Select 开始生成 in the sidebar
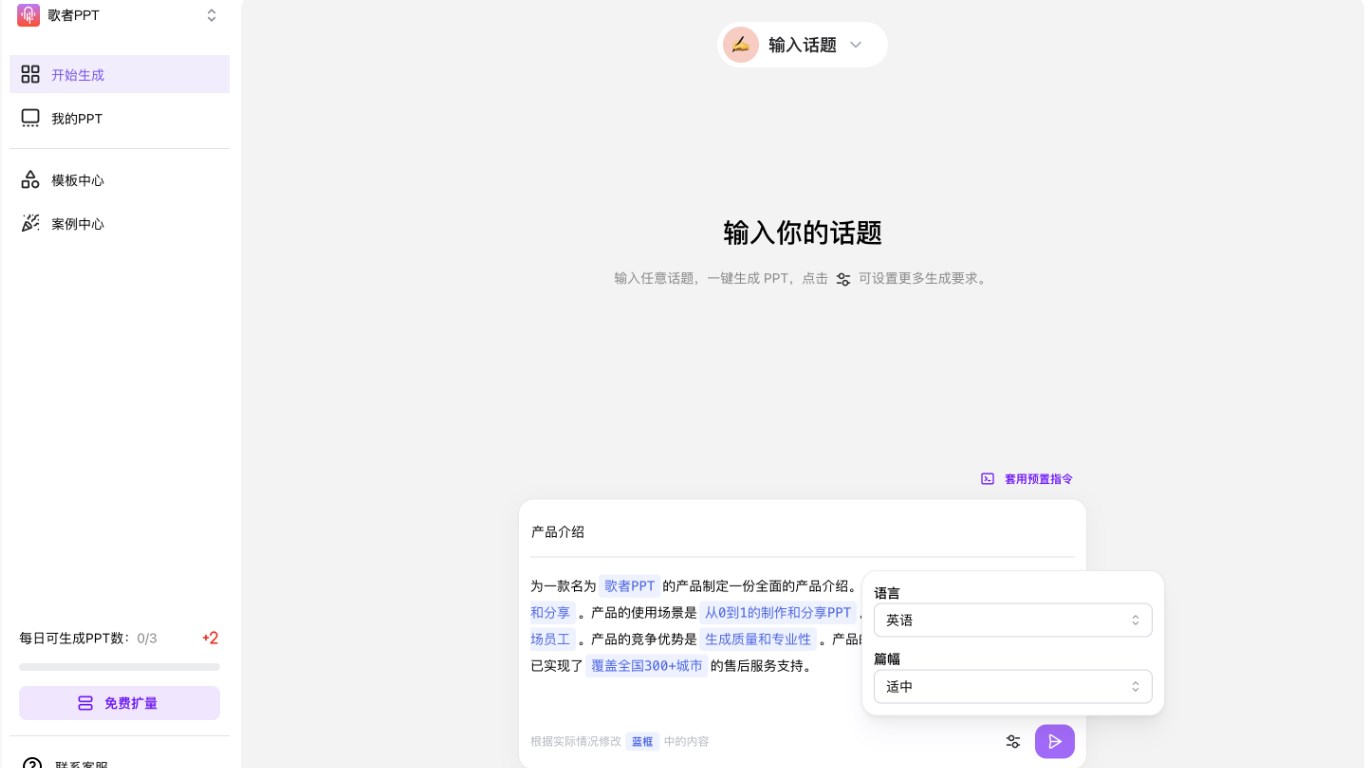The height and width of the screenshot is (768, 1366). (120, 74)
